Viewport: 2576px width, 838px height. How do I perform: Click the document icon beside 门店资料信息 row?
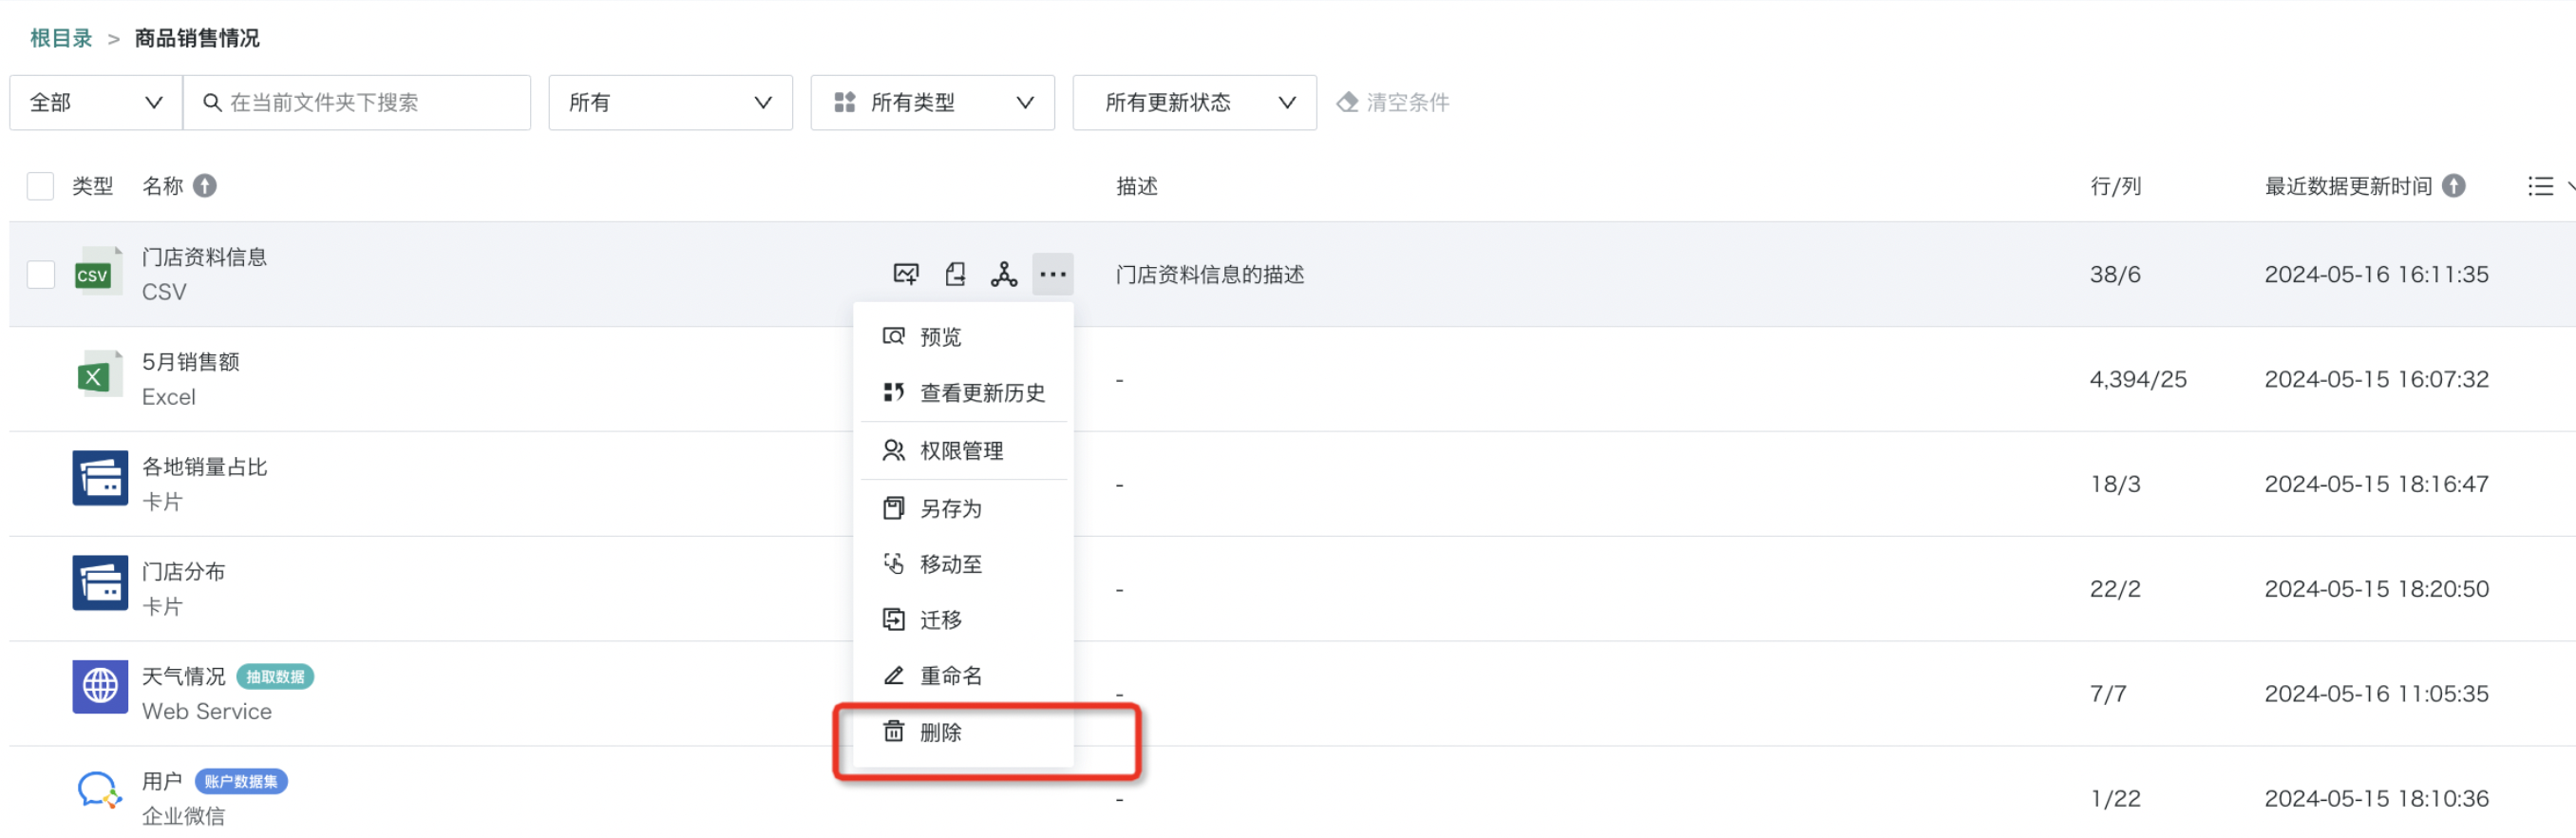click(955, 274)
